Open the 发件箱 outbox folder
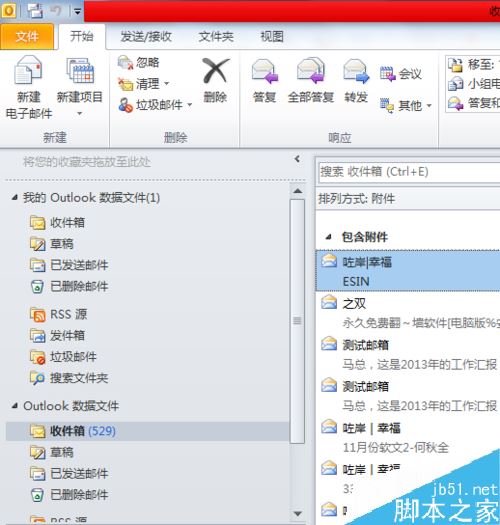Screen dimensions: 500x525 (57, 335)
